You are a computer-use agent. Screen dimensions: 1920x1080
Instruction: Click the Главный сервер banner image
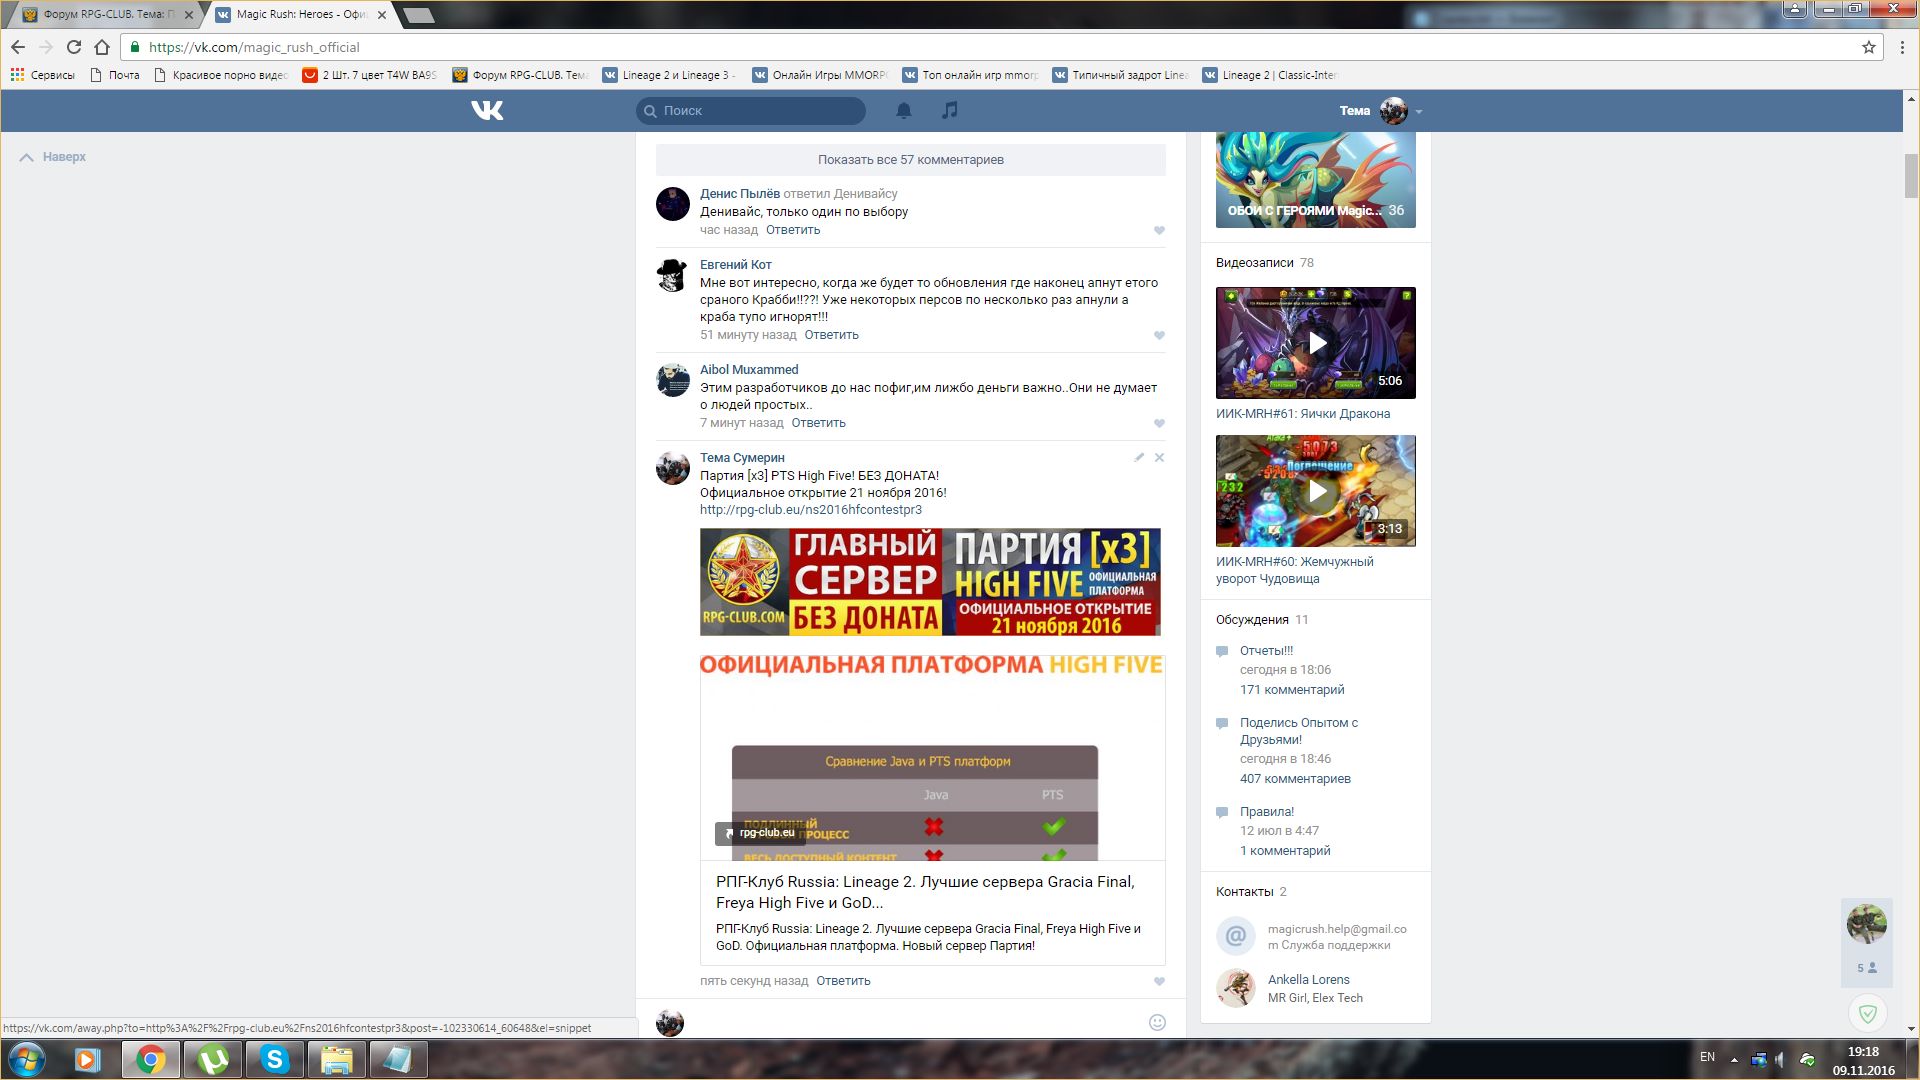930,582
